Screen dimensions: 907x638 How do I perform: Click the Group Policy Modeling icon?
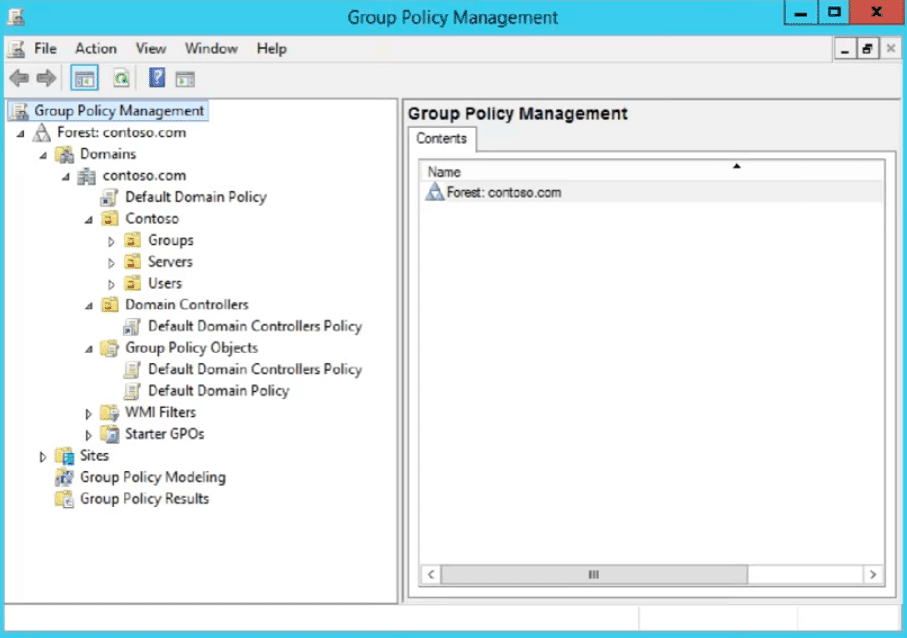tap(64, 477)
